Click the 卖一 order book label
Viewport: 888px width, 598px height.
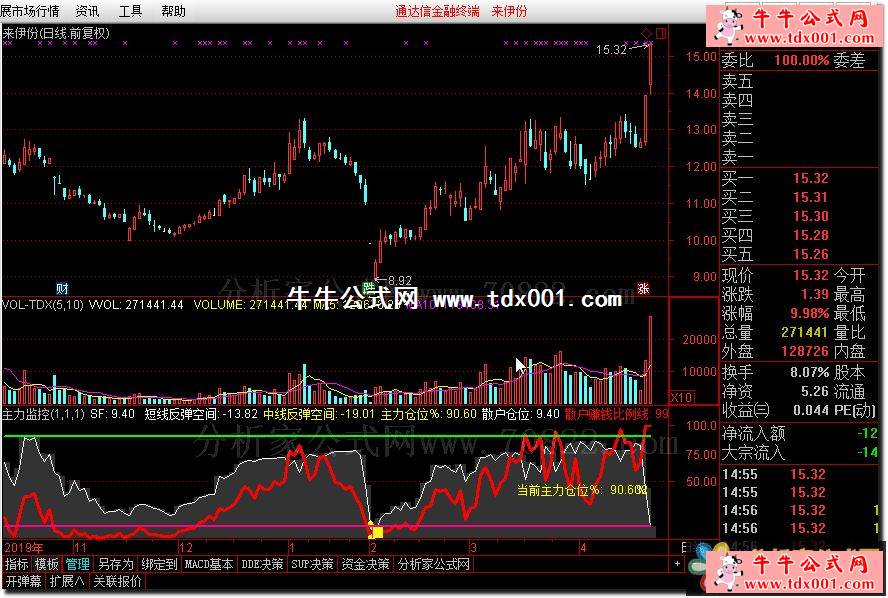[x=737, y=157]
